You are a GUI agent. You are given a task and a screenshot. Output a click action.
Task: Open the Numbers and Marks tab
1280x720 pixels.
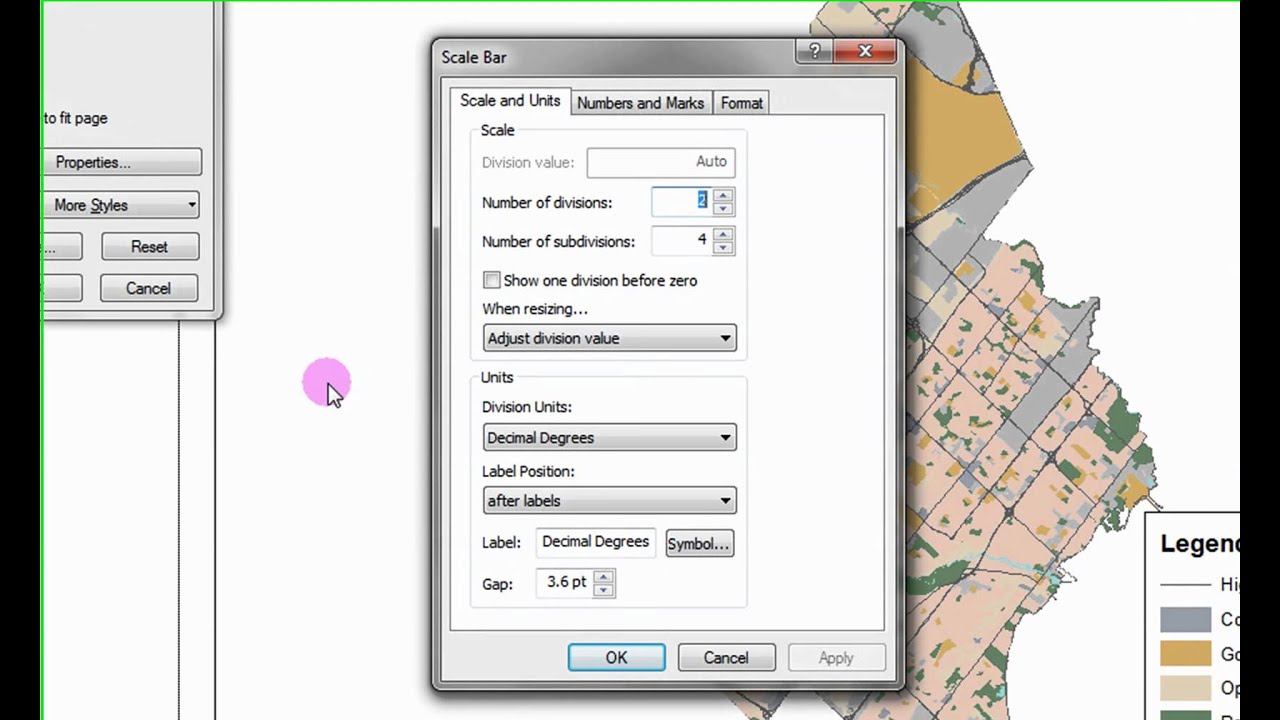pyautogui.click(x=641, y=103)
